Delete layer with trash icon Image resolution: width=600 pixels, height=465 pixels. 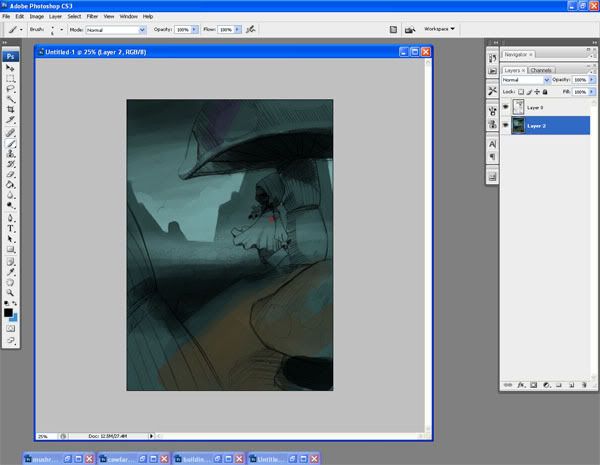pyautogui.click(x=584, y=385)
